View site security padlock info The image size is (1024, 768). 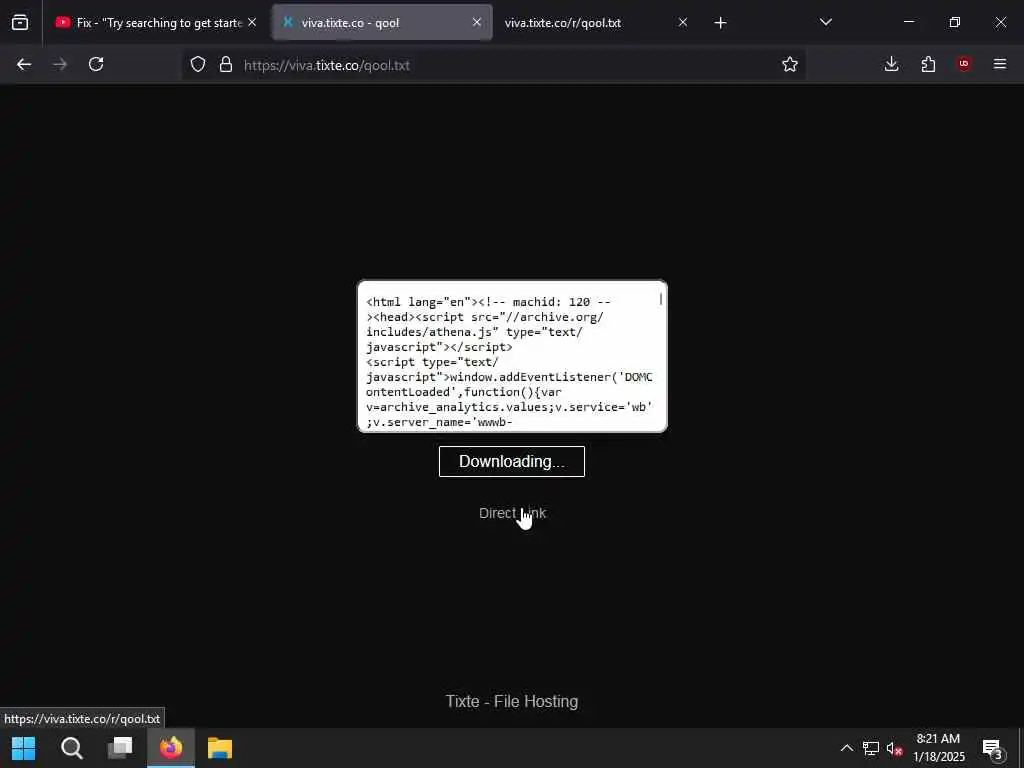226,64
